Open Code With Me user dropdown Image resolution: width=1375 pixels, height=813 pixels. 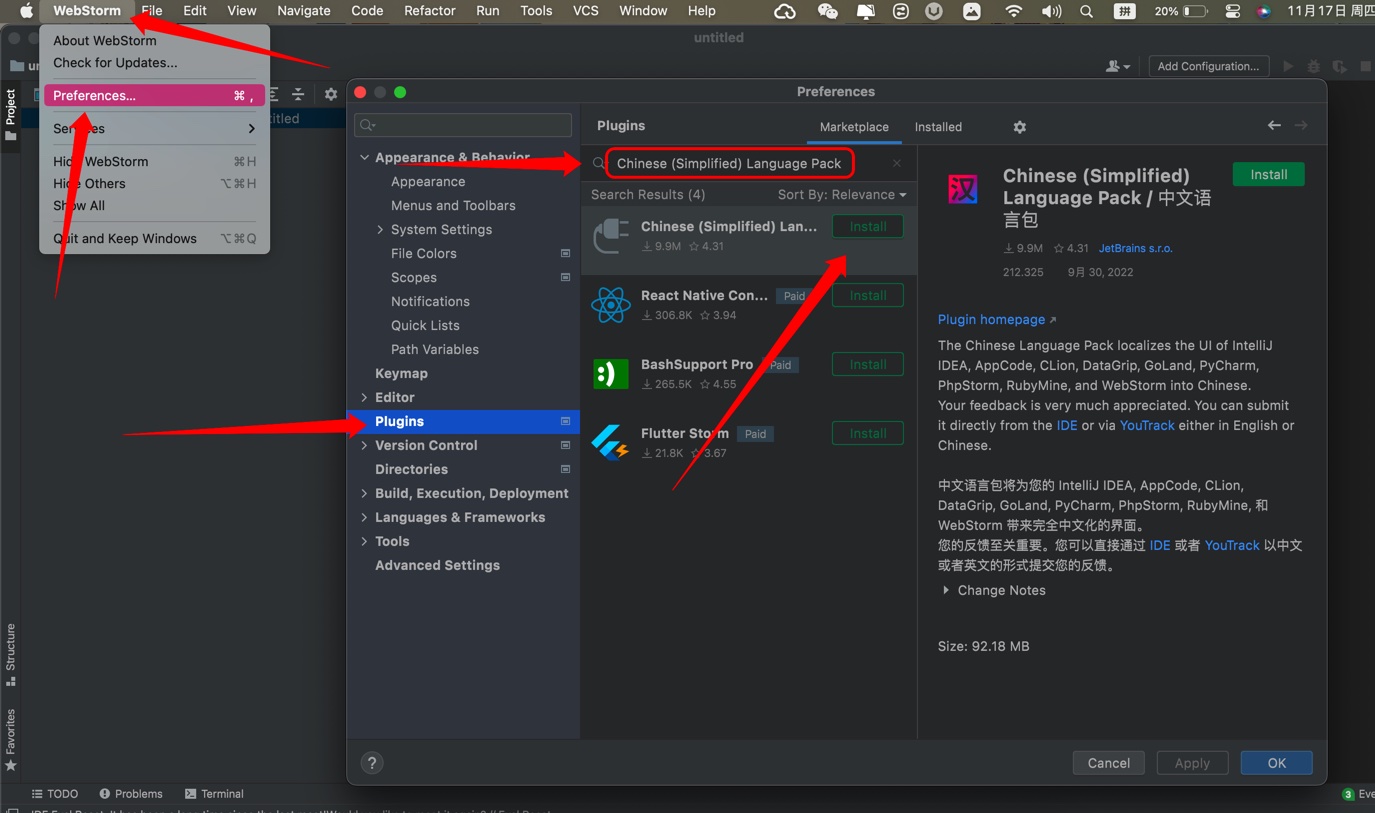(x=1118, y=66)
